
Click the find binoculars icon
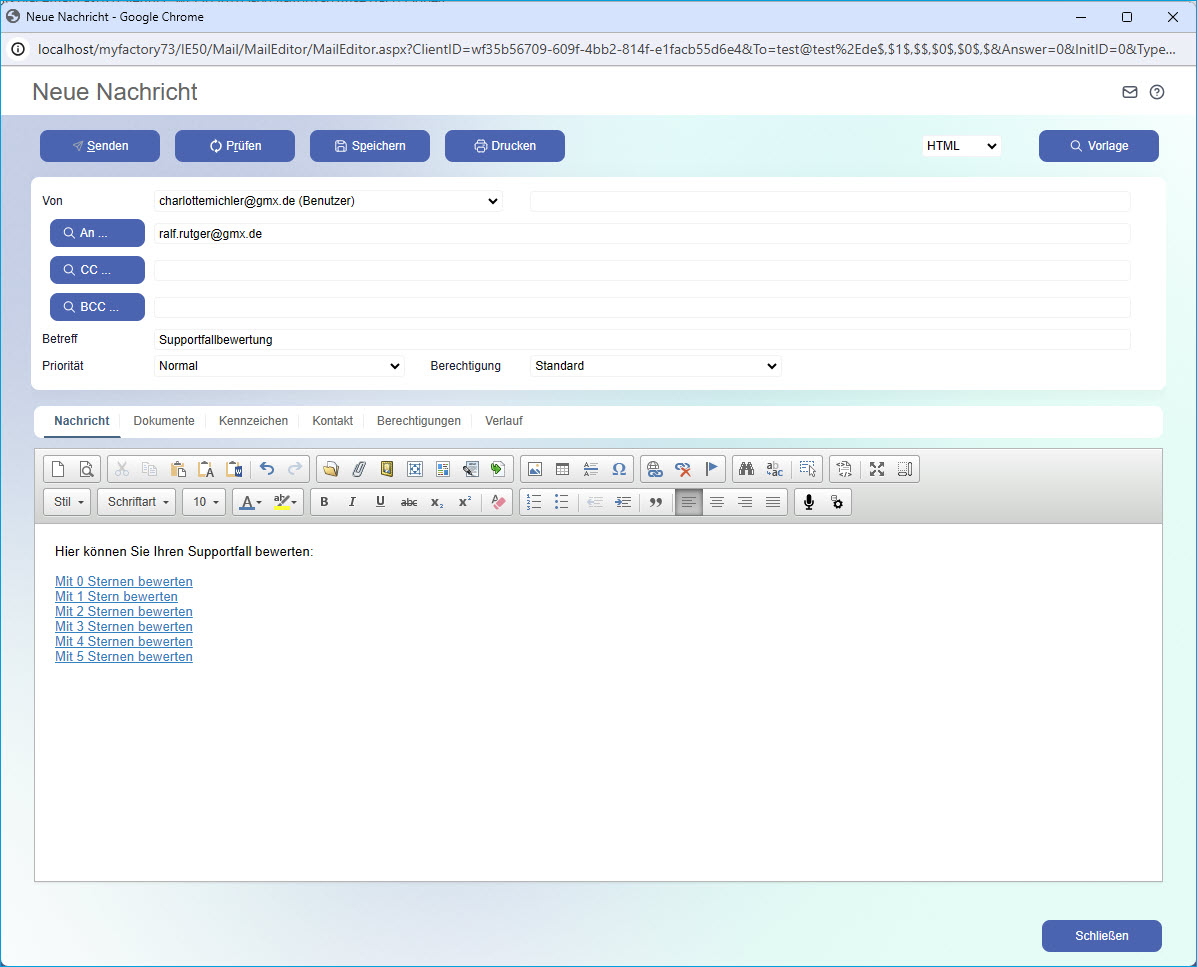point(745,469)
